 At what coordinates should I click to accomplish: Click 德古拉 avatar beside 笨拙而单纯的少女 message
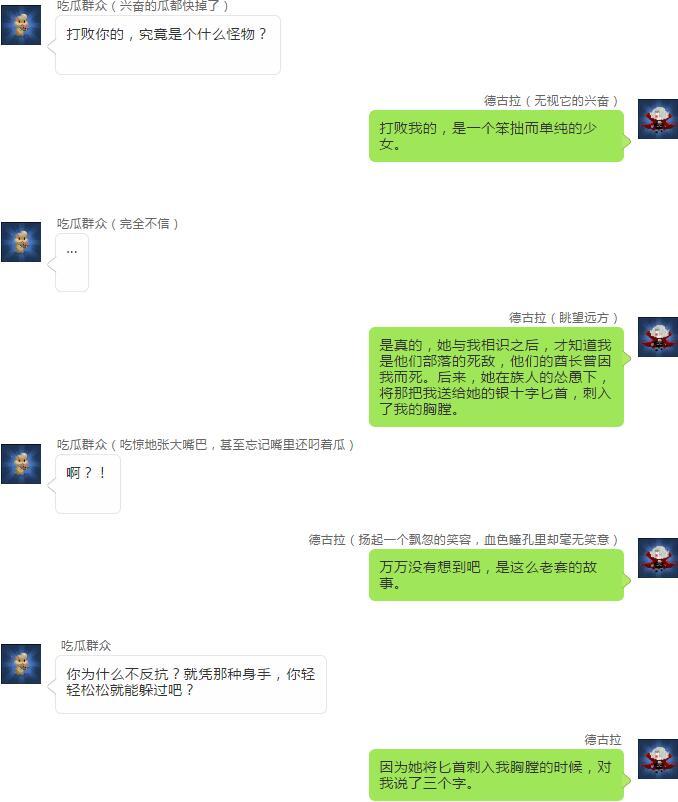[x=658, y=119]
